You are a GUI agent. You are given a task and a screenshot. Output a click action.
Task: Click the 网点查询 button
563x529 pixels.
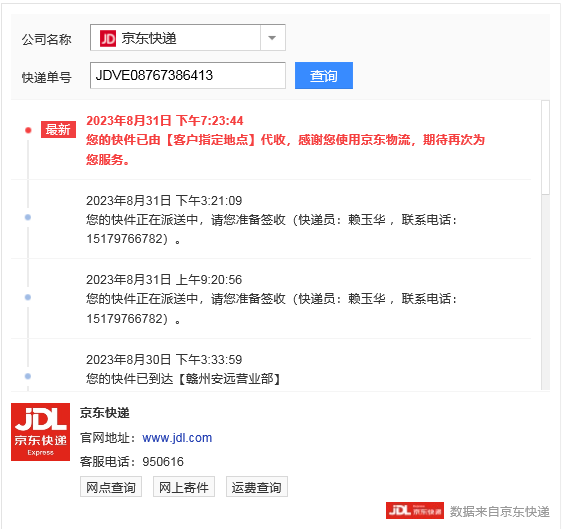pyautogui.click(x=111, y=487)
